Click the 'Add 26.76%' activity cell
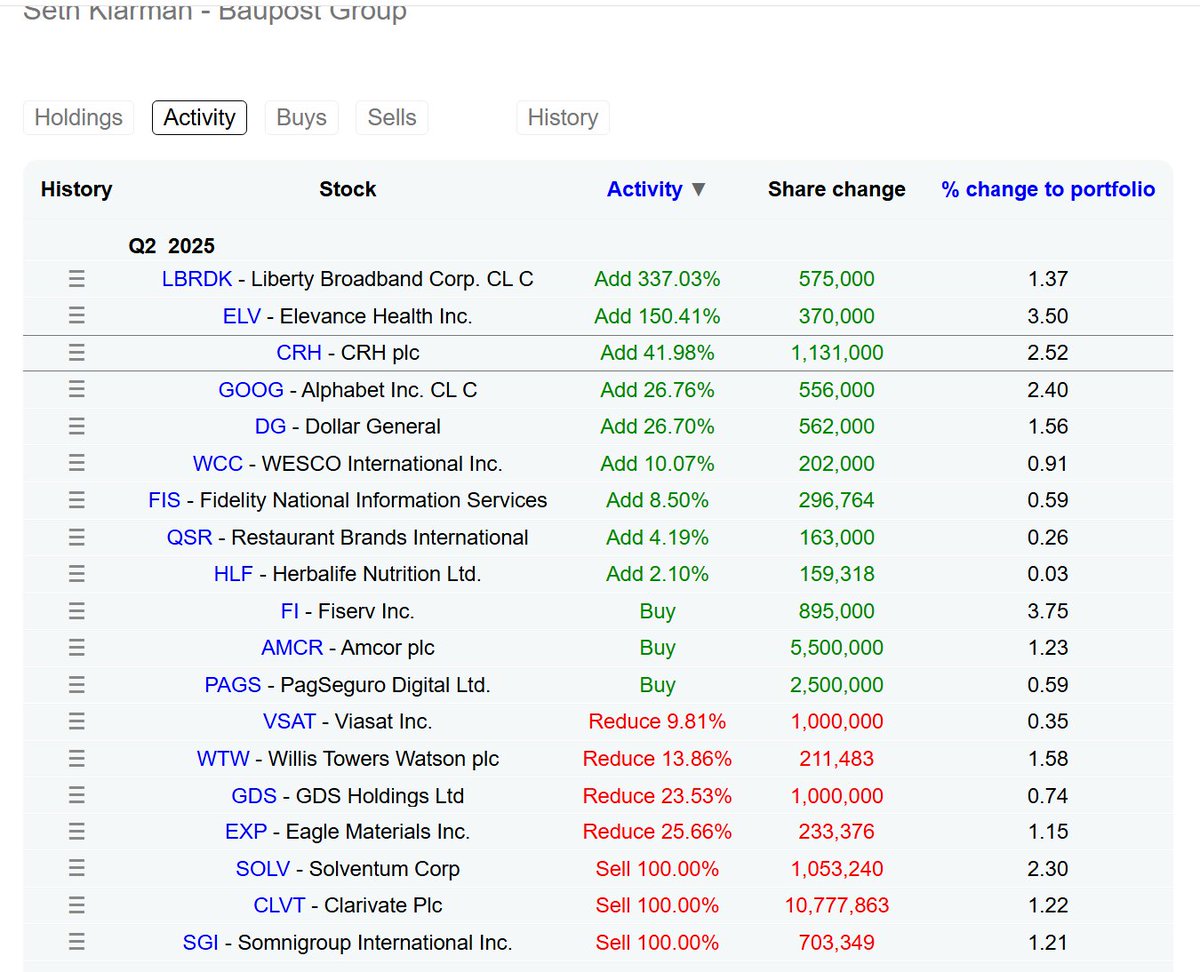 coord(657,390)
